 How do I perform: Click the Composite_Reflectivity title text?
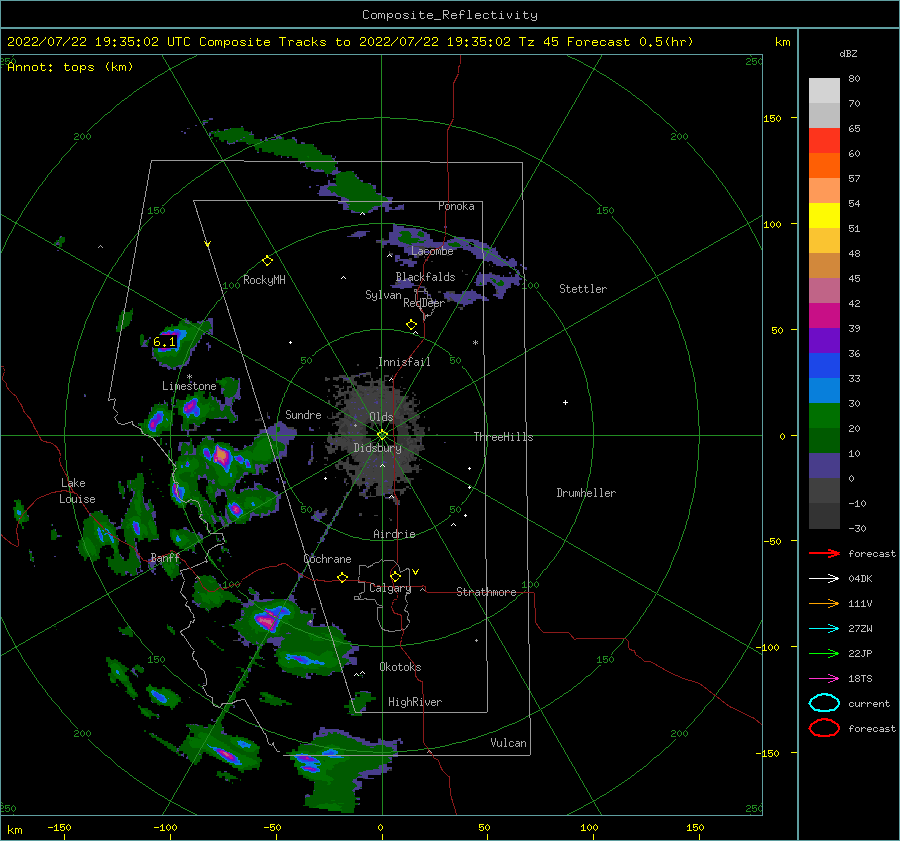coord(449,15)
